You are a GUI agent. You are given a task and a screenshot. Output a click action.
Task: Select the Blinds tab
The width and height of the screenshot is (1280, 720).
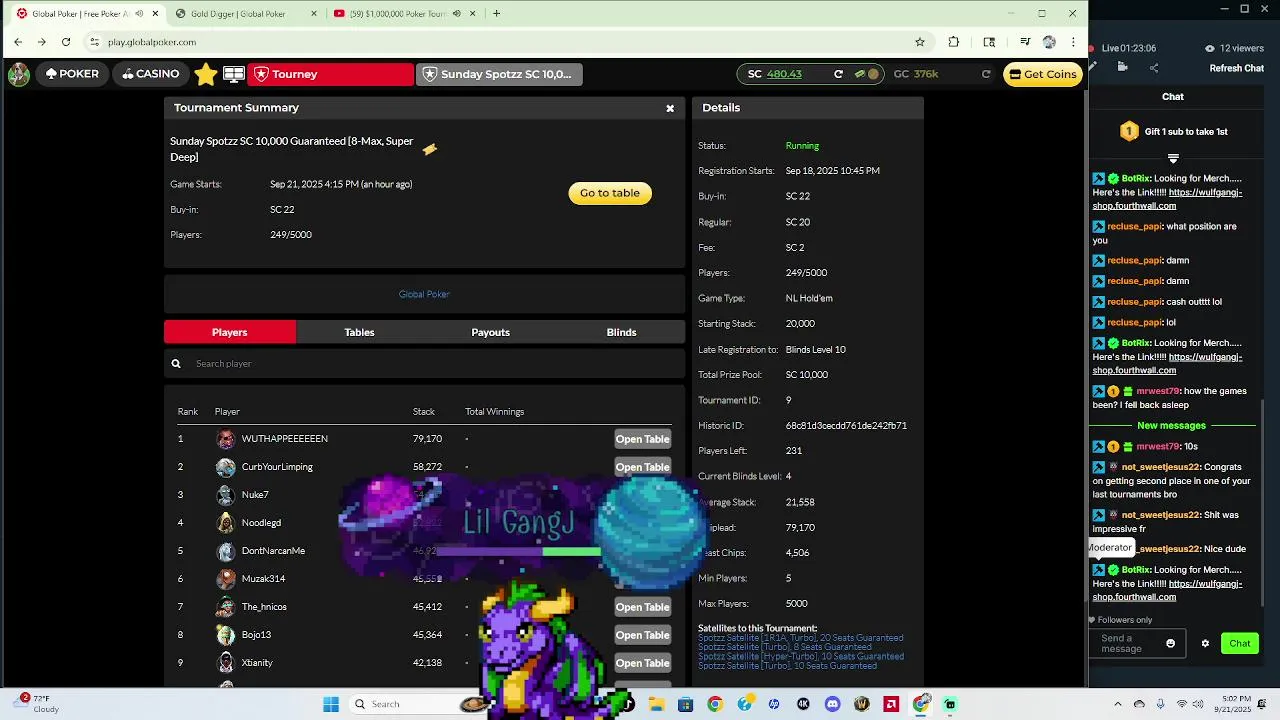pyautogui.click(x=621, y=332)
